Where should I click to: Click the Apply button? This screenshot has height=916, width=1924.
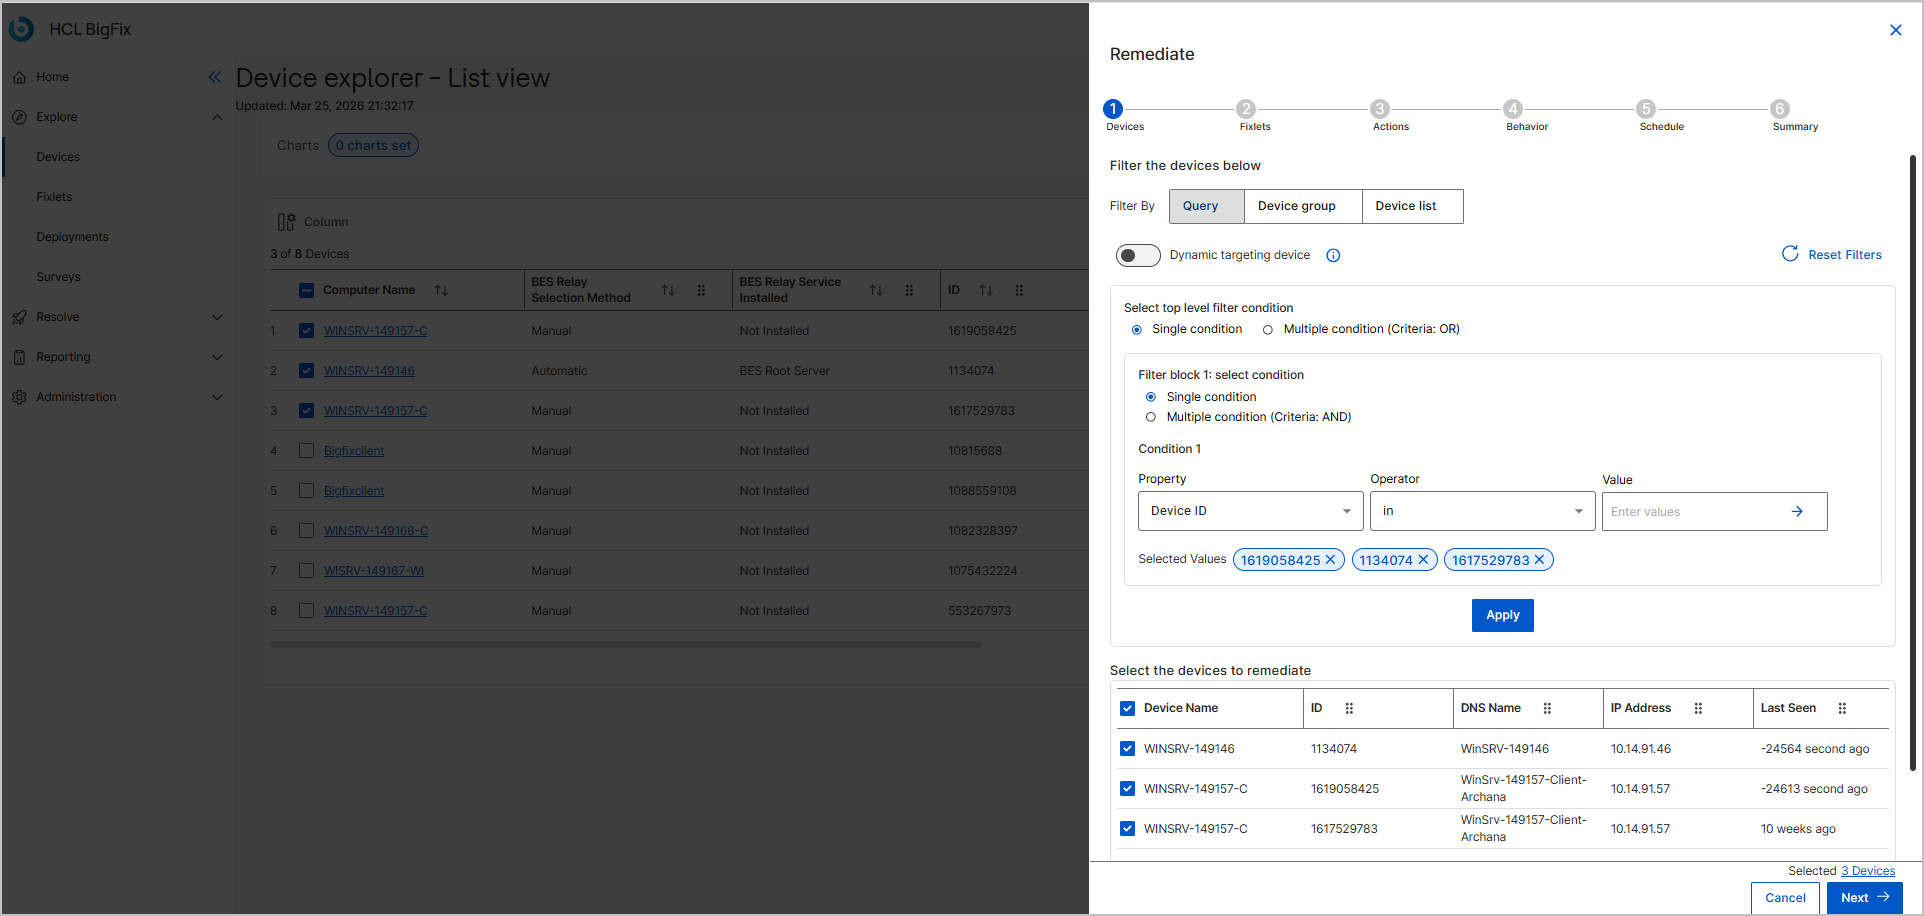click(1502, 615)
